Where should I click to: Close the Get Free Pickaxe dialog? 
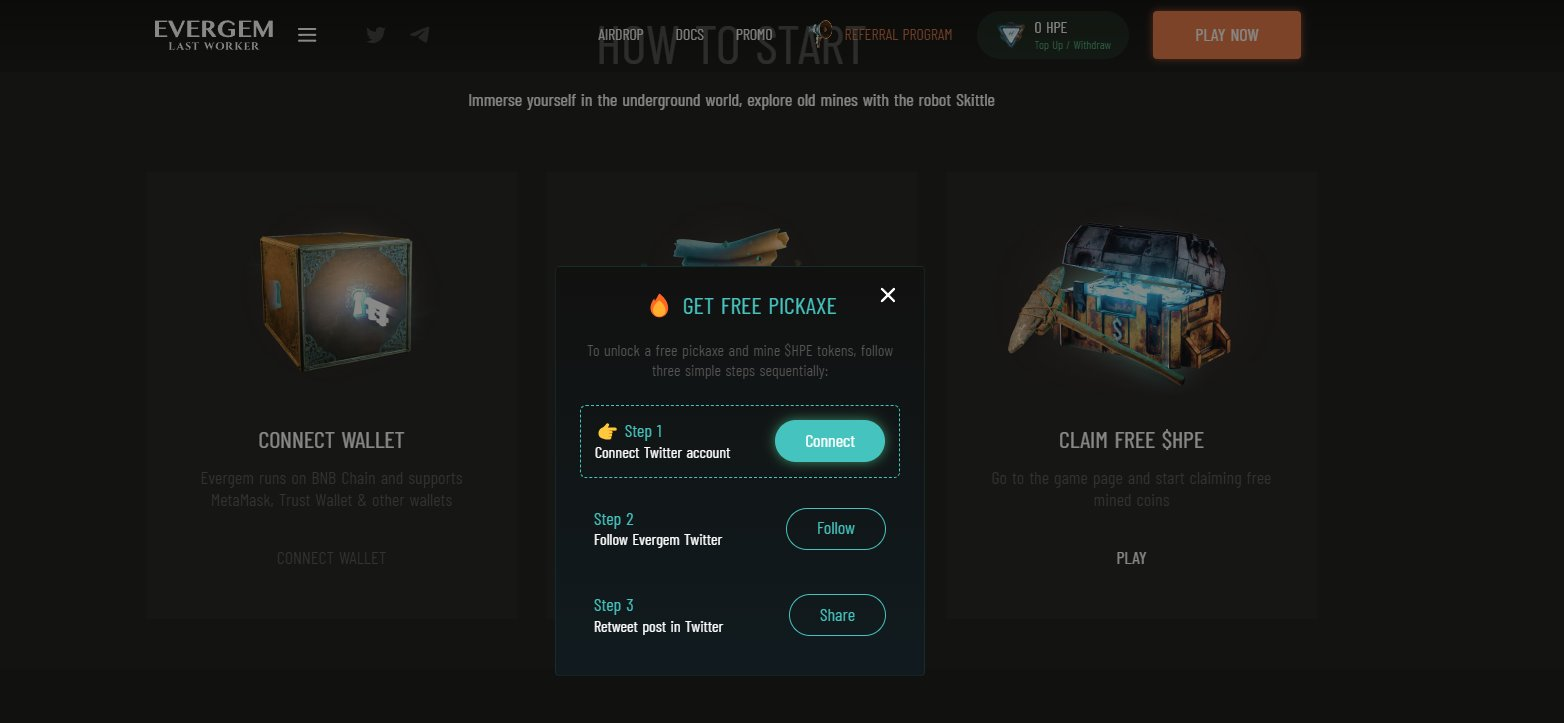tap(888, 294)
